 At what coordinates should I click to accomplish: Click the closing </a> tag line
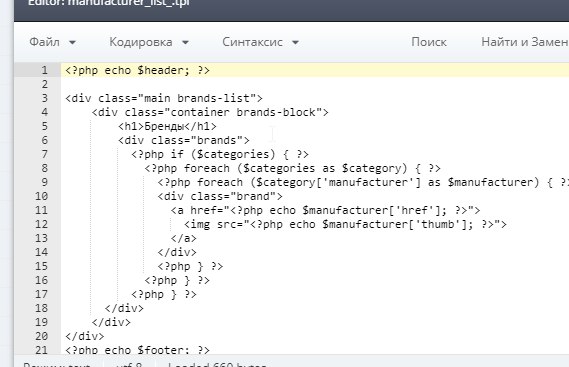[184, 238]
